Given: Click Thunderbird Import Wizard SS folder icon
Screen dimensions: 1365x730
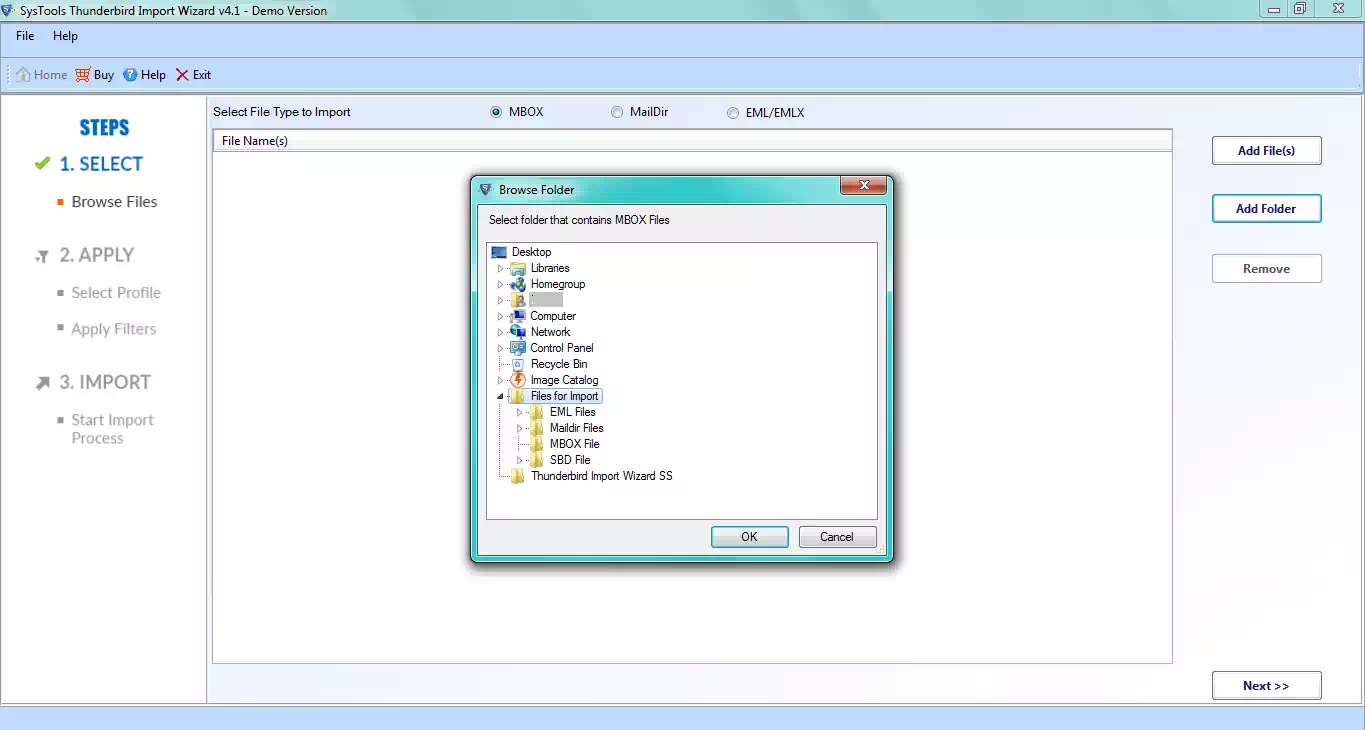Looking at the screenshot, I should [x=518, y=476].
